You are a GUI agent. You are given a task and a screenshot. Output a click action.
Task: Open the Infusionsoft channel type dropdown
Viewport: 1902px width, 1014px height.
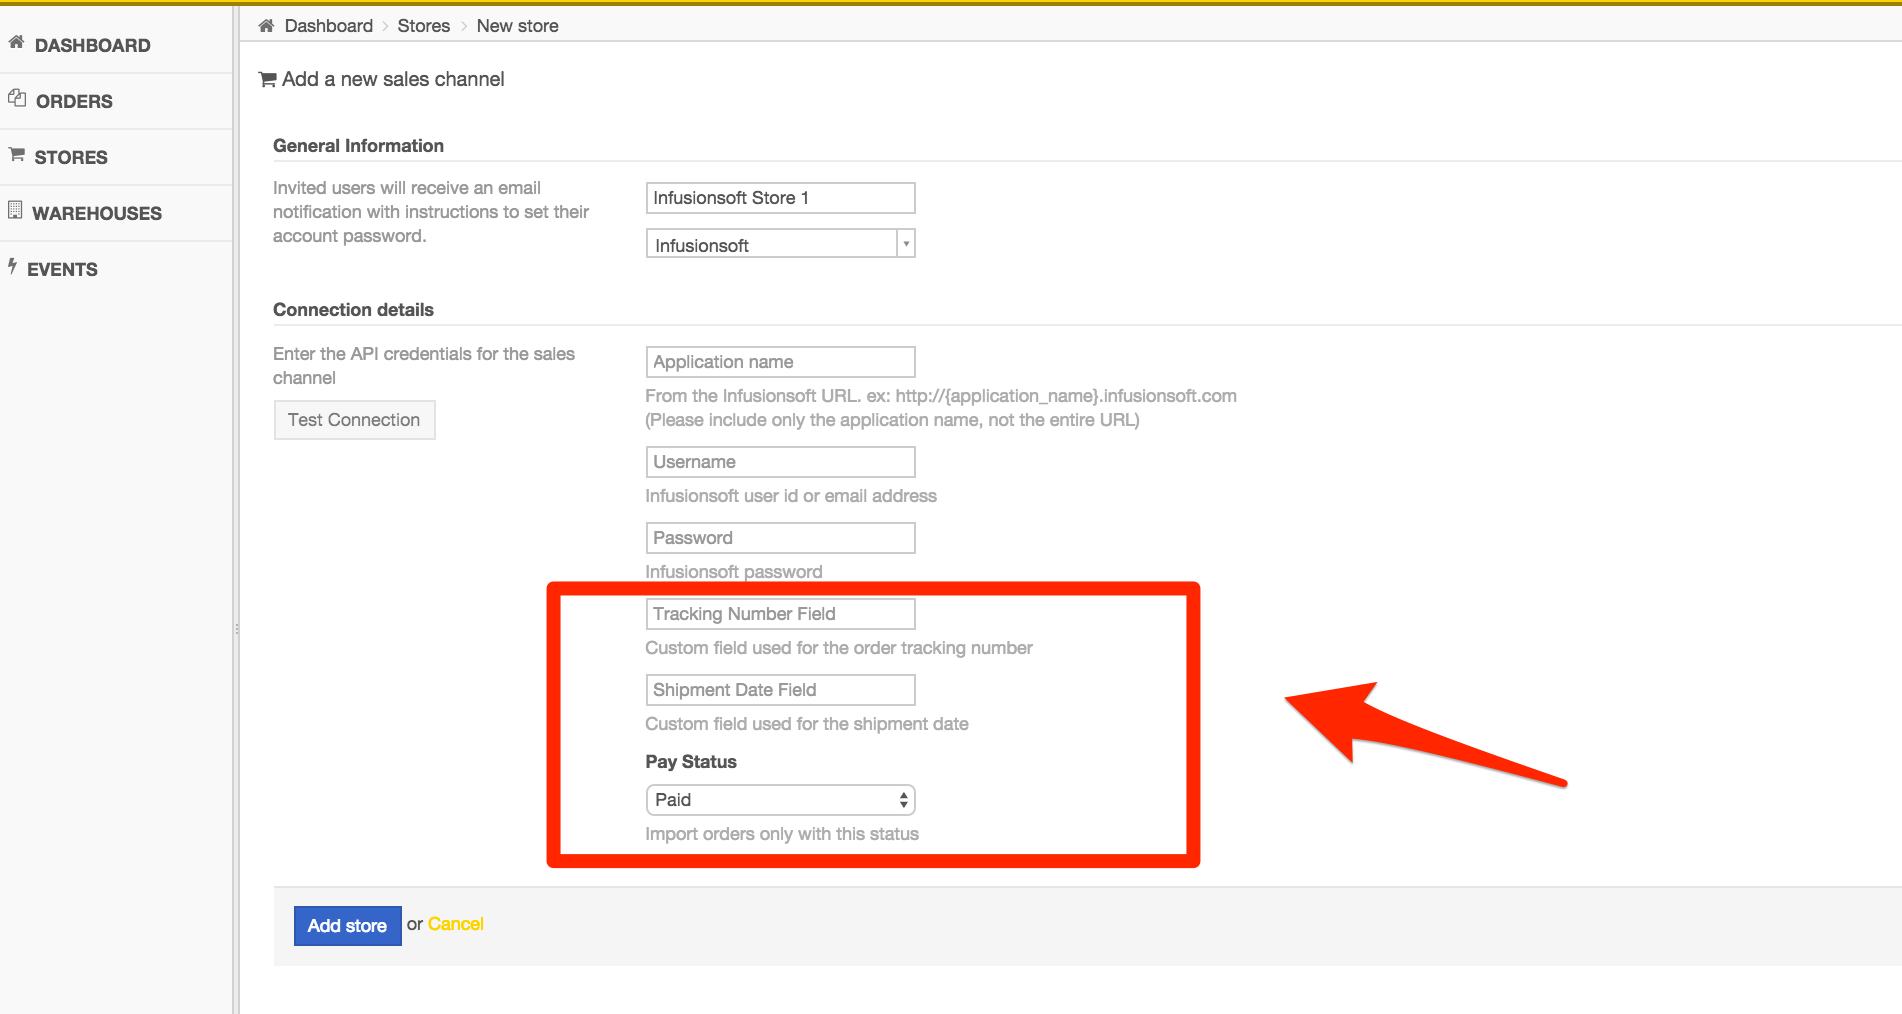pos(780,244)
